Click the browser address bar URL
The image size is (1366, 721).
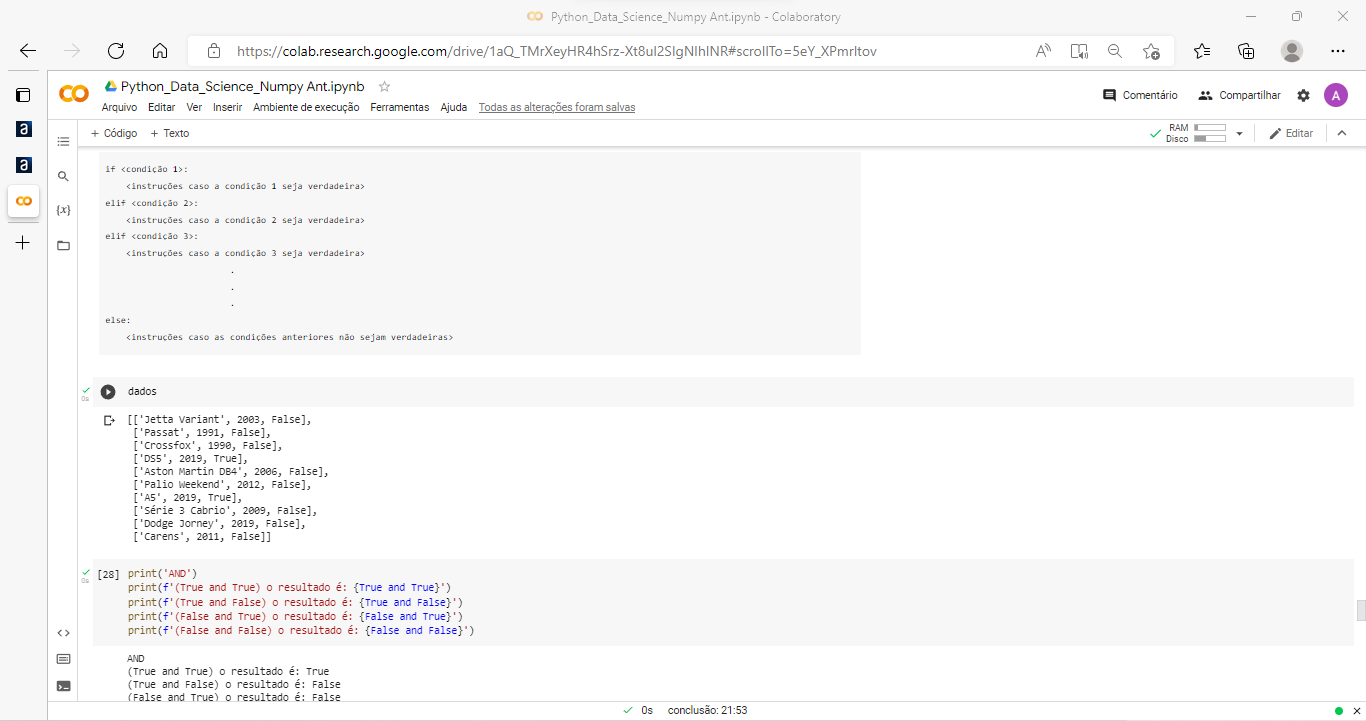coord(557,51)
